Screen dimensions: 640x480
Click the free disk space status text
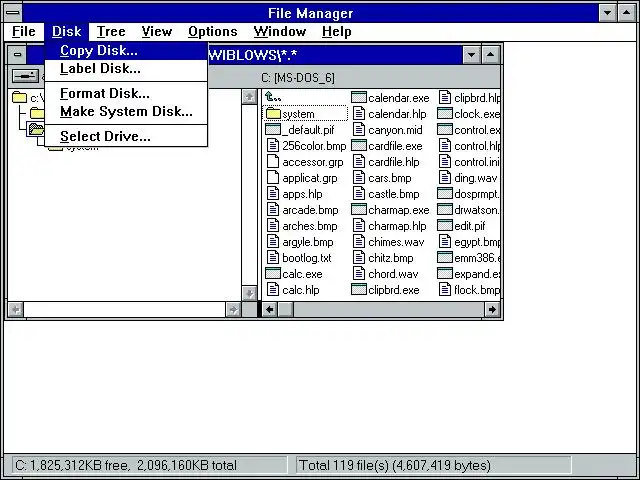126,465
